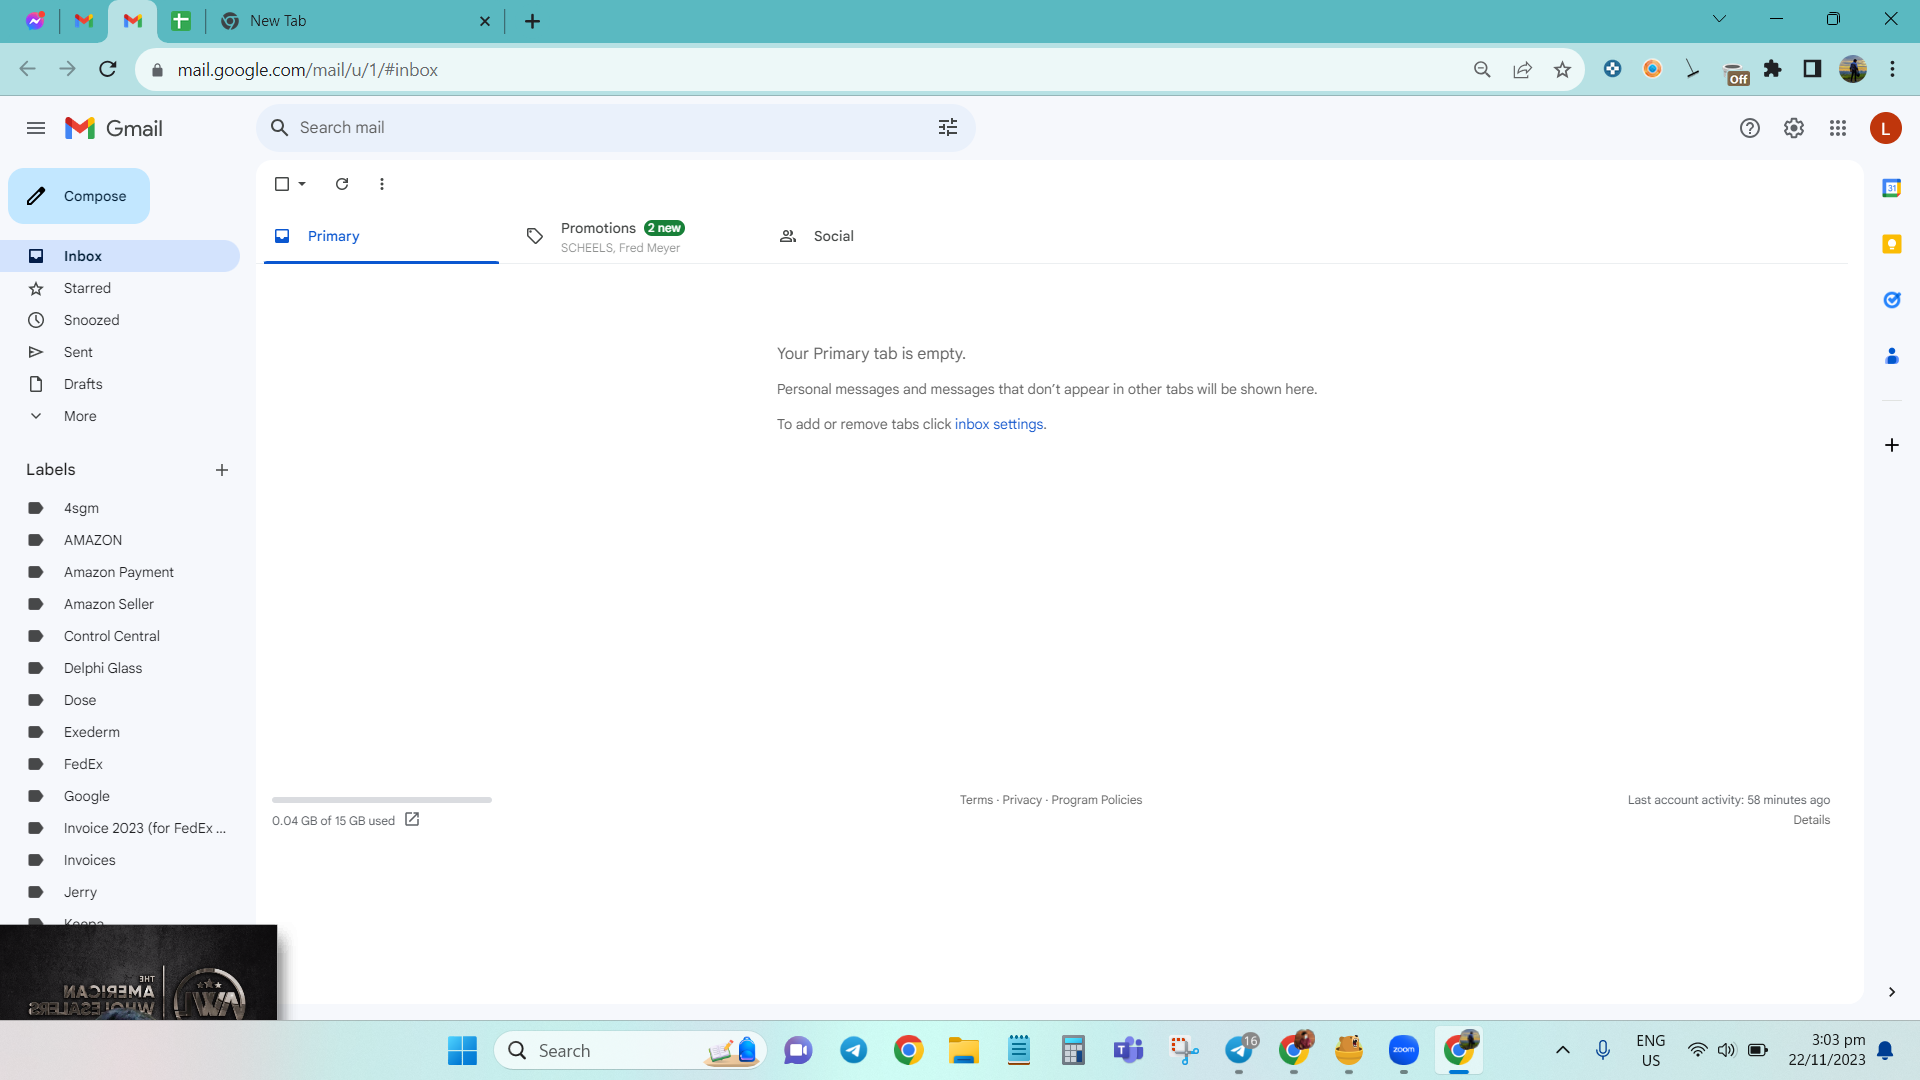Click the Privacy link
The width and height of the screenshot is (1920, 1080).
point(1022,800)
